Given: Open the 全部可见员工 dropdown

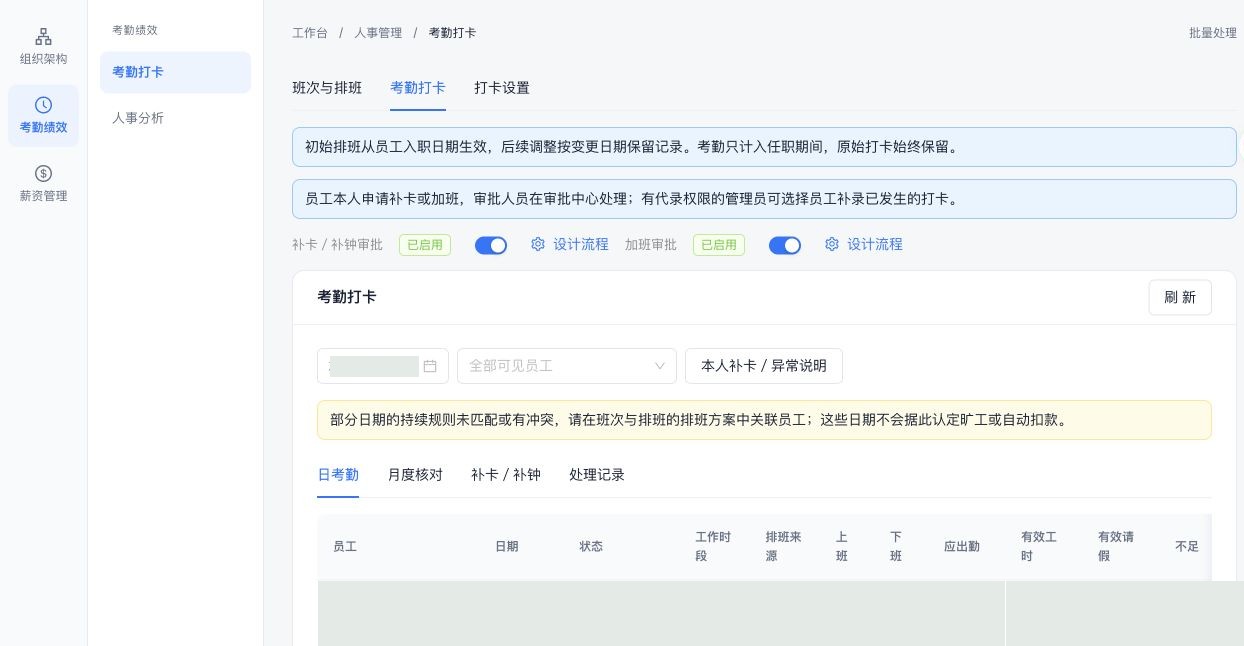Looking at the screenshot, I should tap(567, 366).
